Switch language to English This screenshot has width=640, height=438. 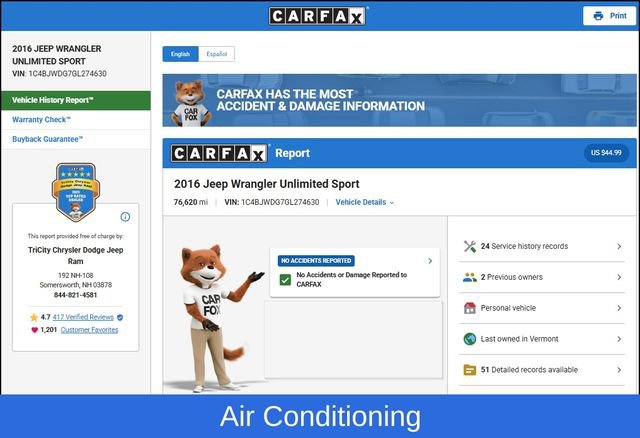tap(180, 54)
